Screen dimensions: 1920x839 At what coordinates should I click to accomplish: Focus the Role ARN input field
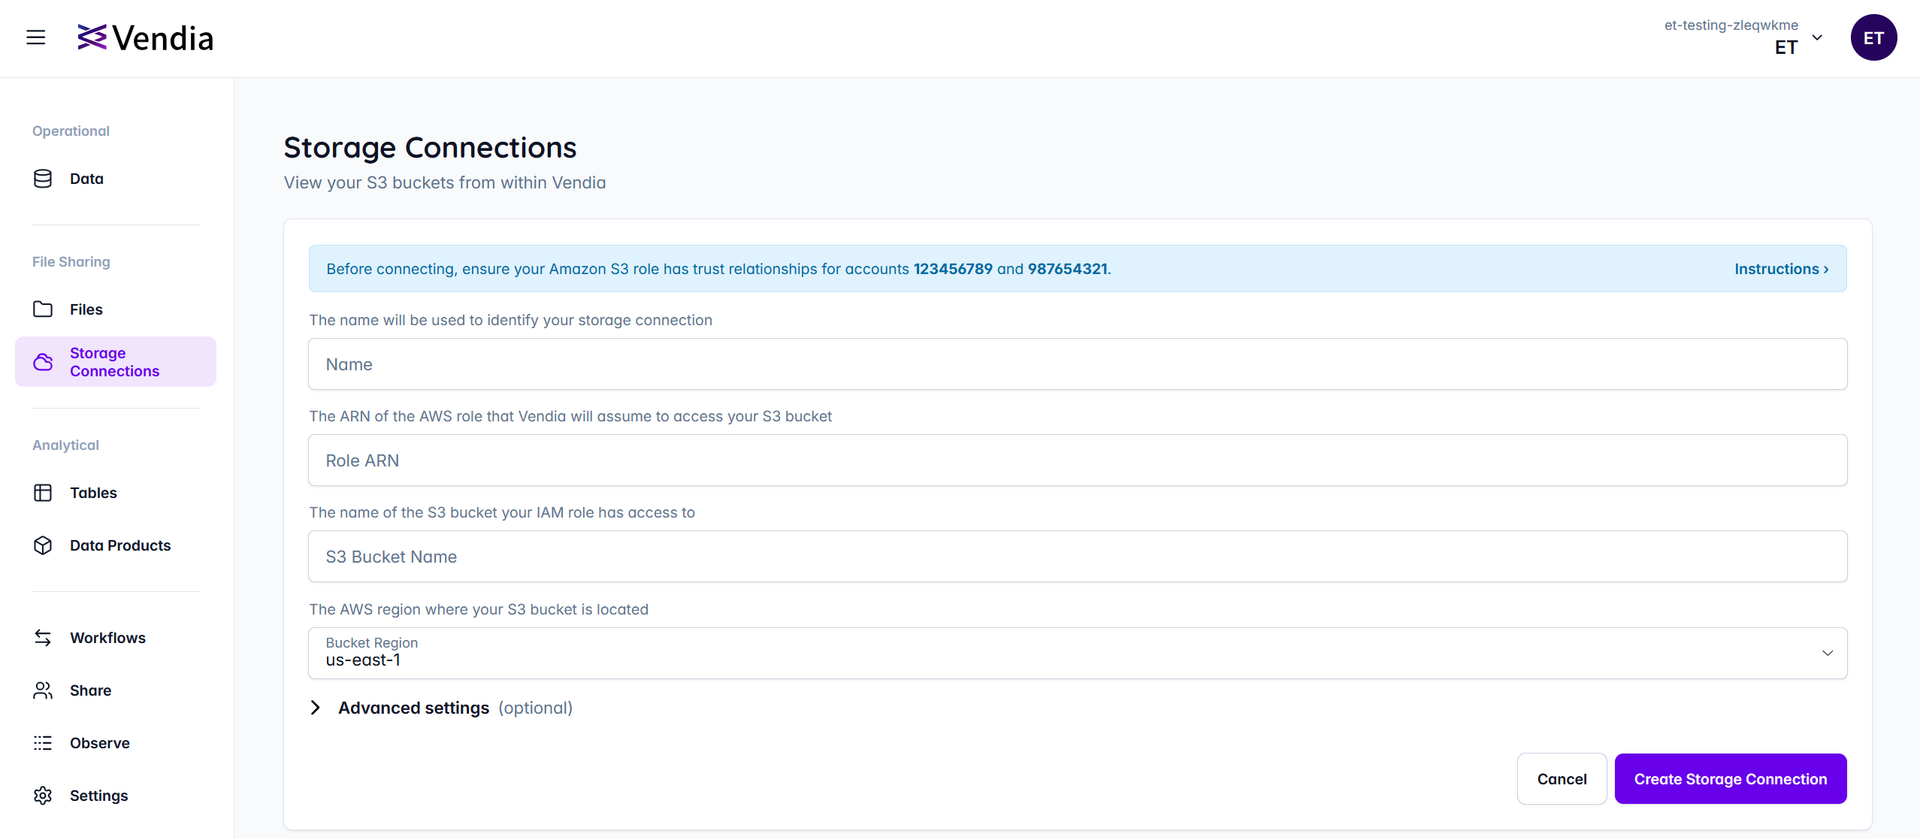tap(1077, 461)
